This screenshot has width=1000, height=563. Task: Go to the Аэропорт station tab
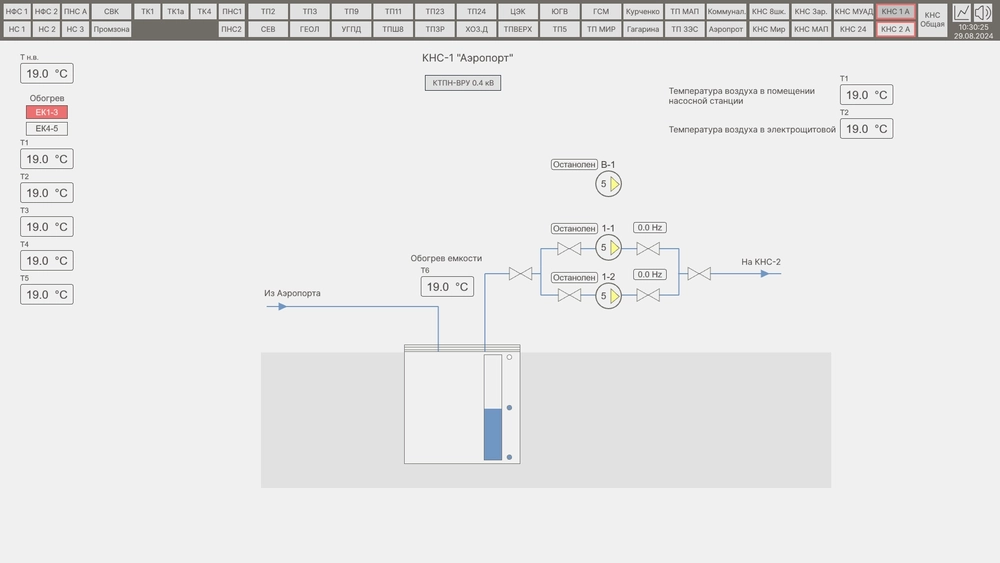[x=725, y=29]
